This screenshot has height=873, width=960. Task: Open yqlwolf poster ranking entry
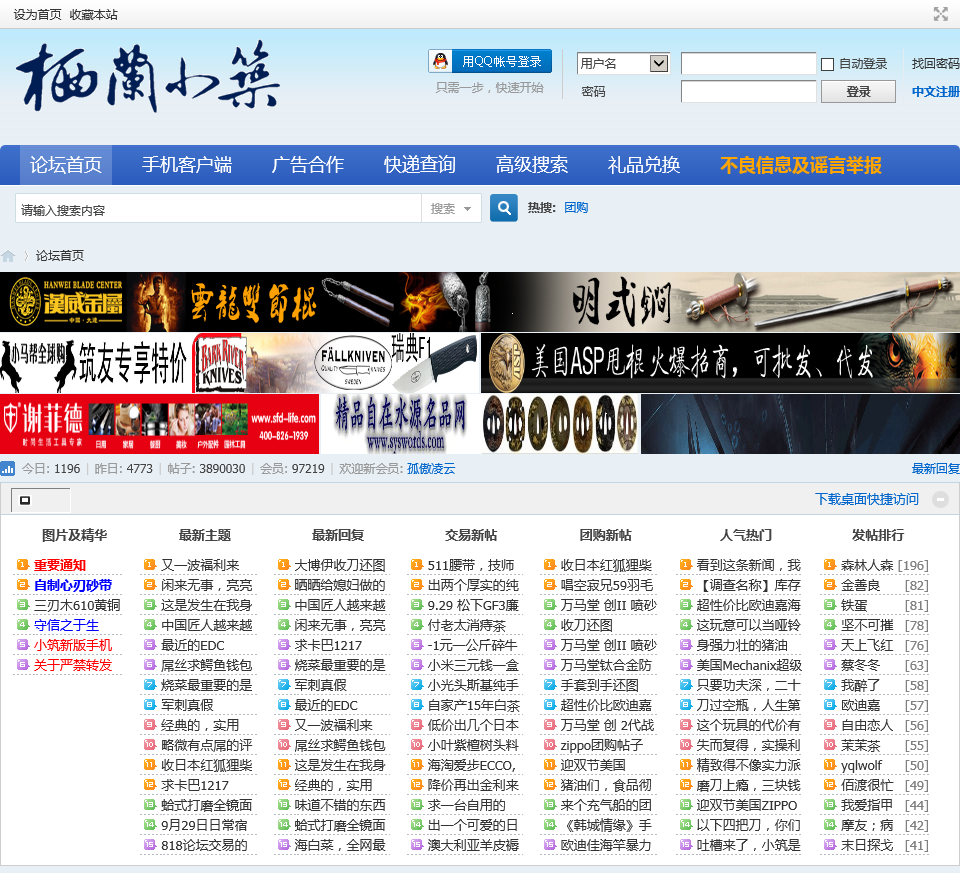click(x=861, y=765)
